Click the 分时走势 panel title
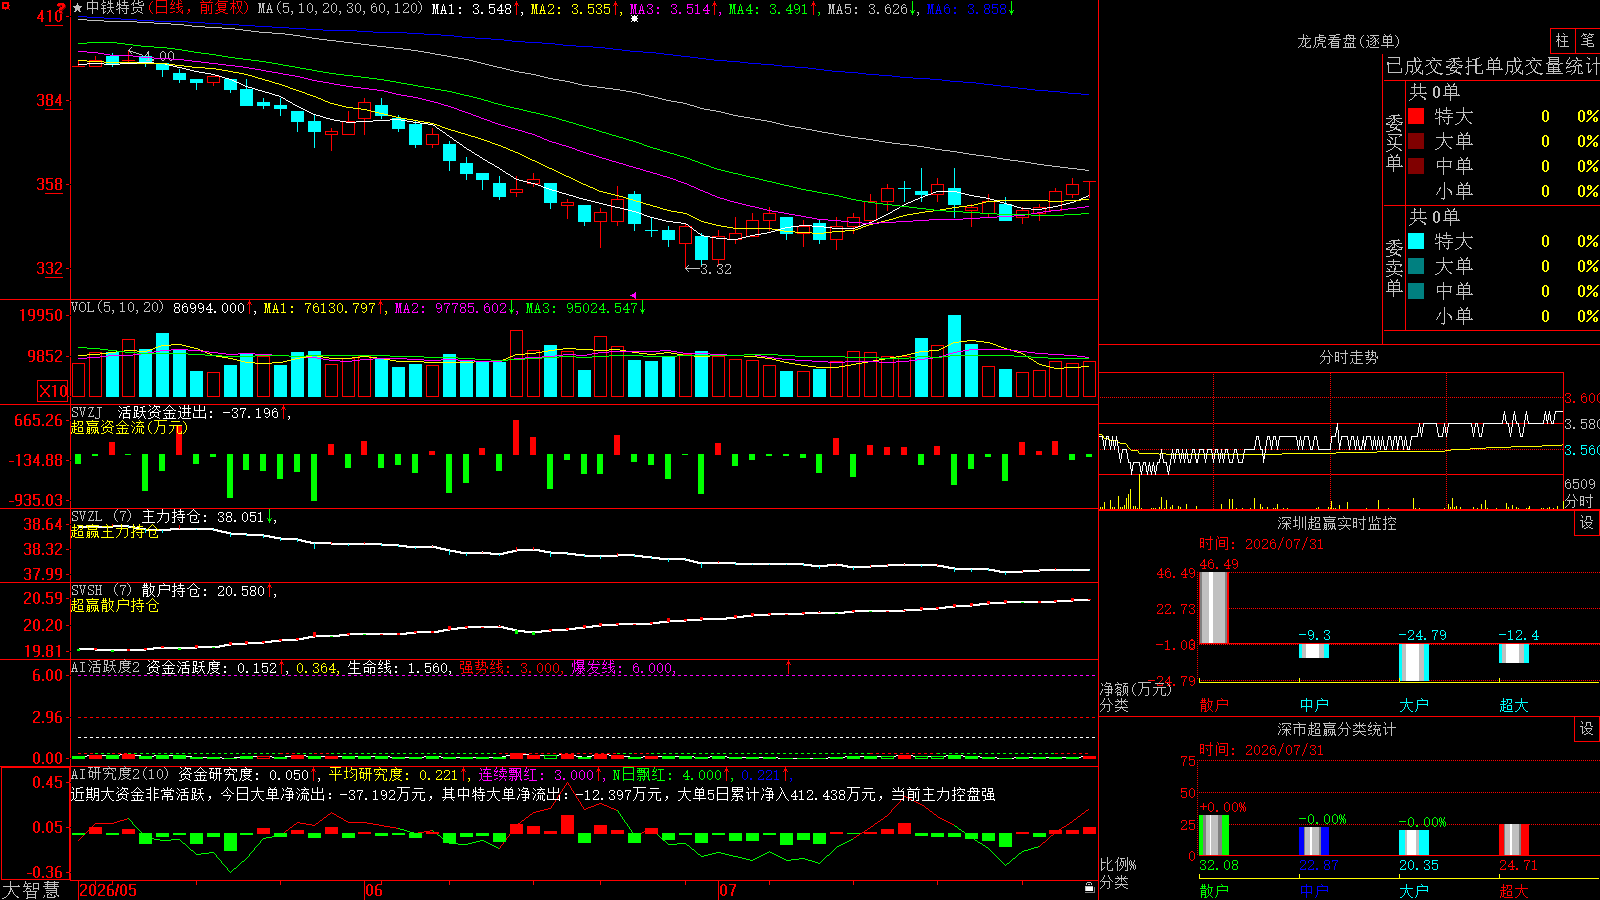The image size is (1600, 900). [1348, 358]
